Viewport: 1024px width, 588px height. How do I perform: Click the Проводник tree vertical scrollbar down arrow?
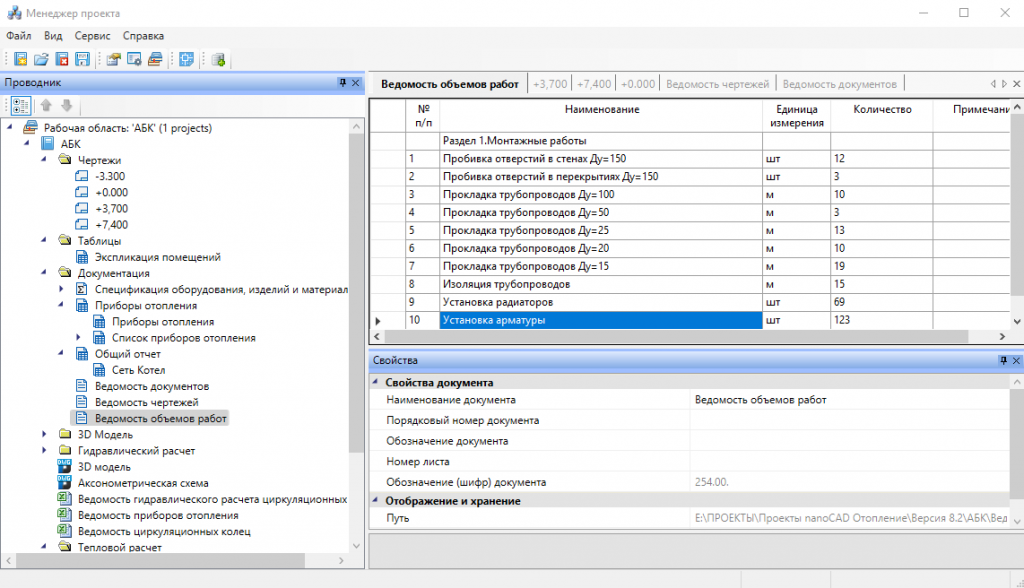pyautogui.click(x=356, y=546)
